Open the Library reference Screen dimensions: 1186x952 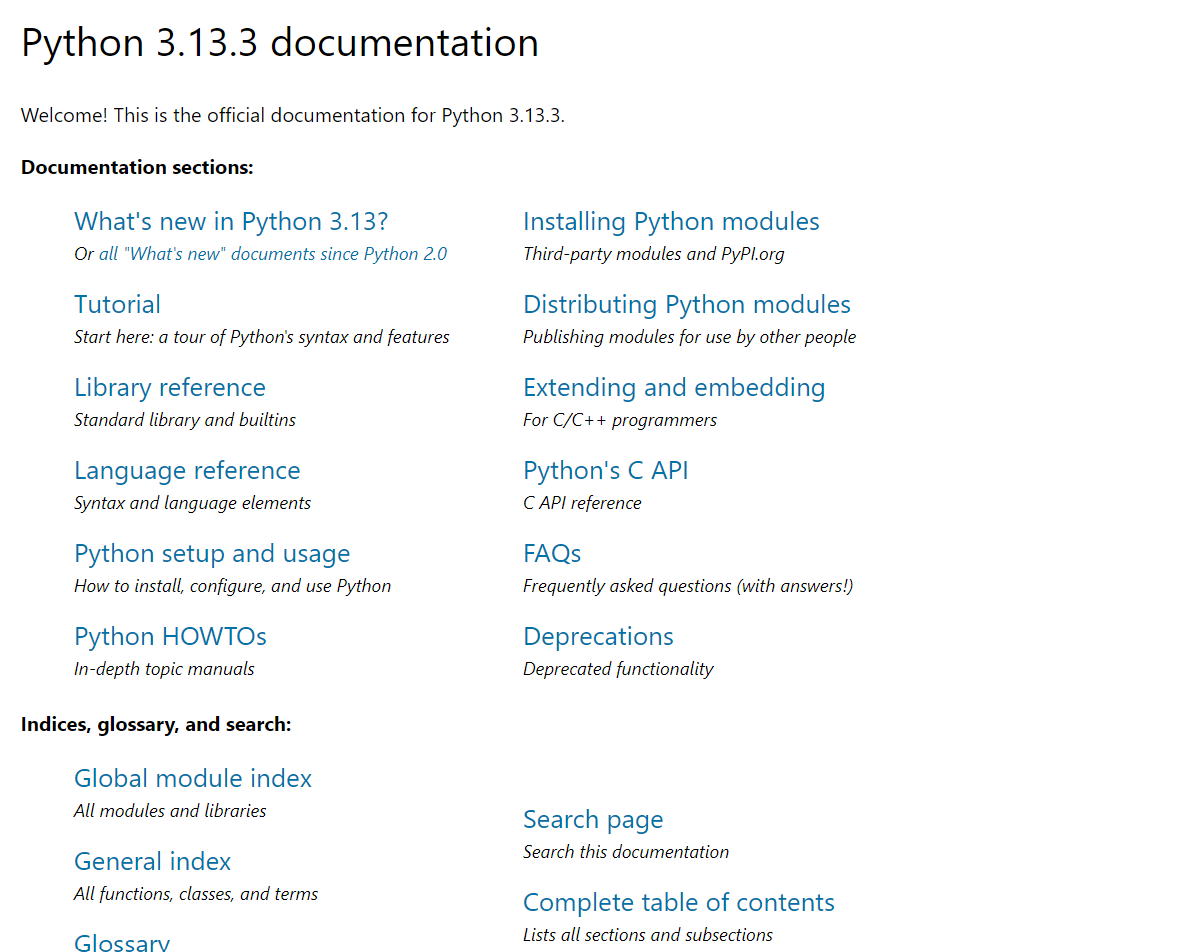(x=170, y=388)
